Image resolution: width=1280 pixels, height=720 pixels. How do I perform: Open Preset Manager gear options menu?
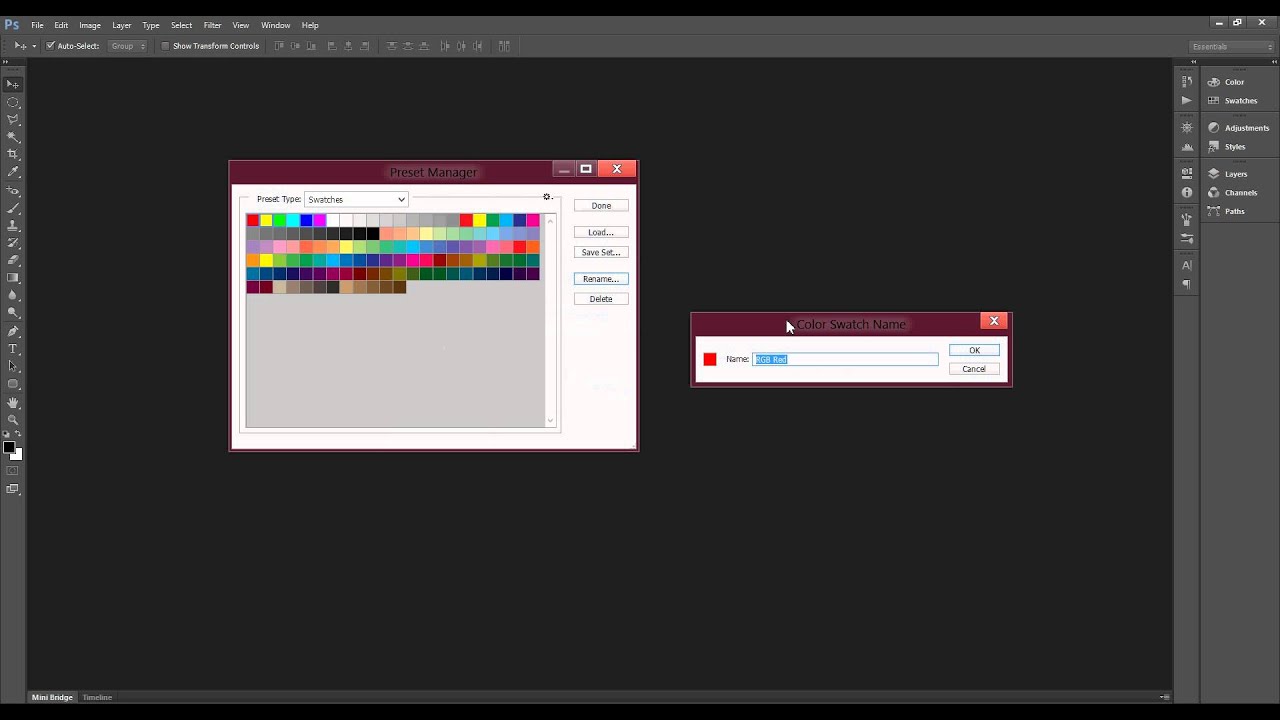point(547,198)
